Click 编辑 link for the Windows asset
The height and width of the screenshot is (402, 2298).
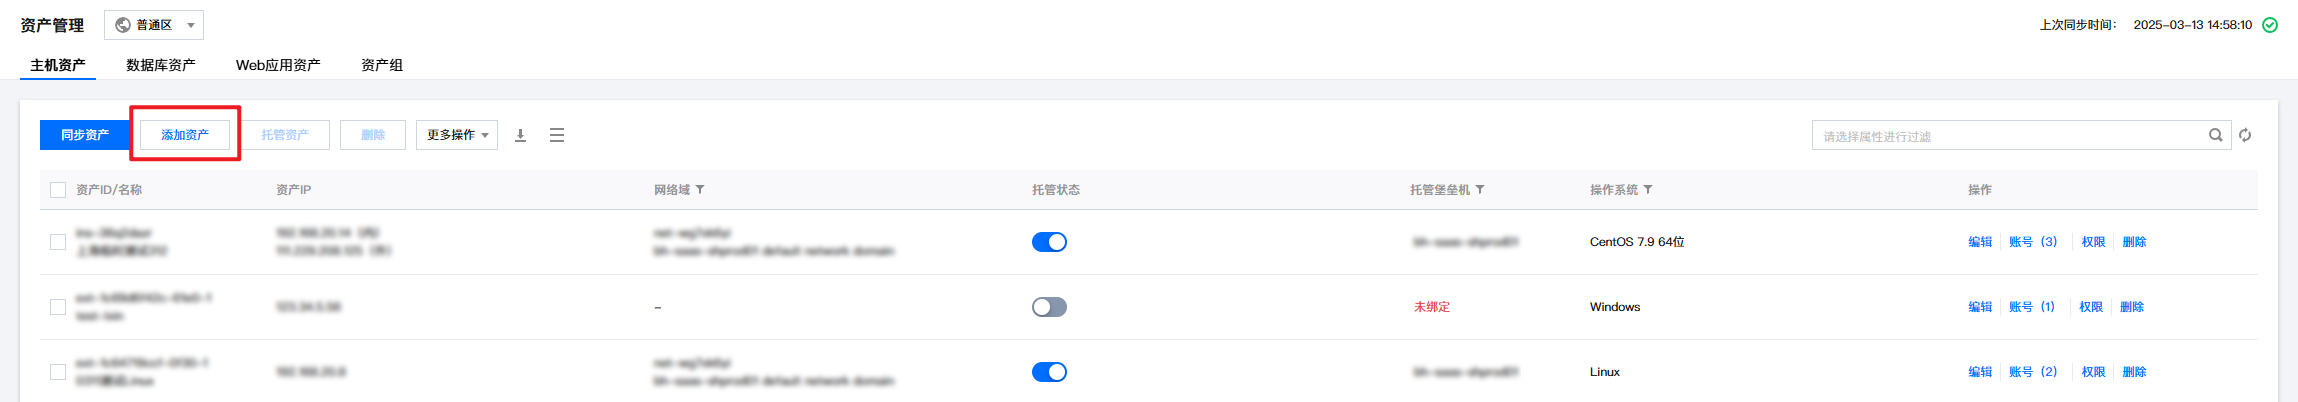click(1980, 307)
